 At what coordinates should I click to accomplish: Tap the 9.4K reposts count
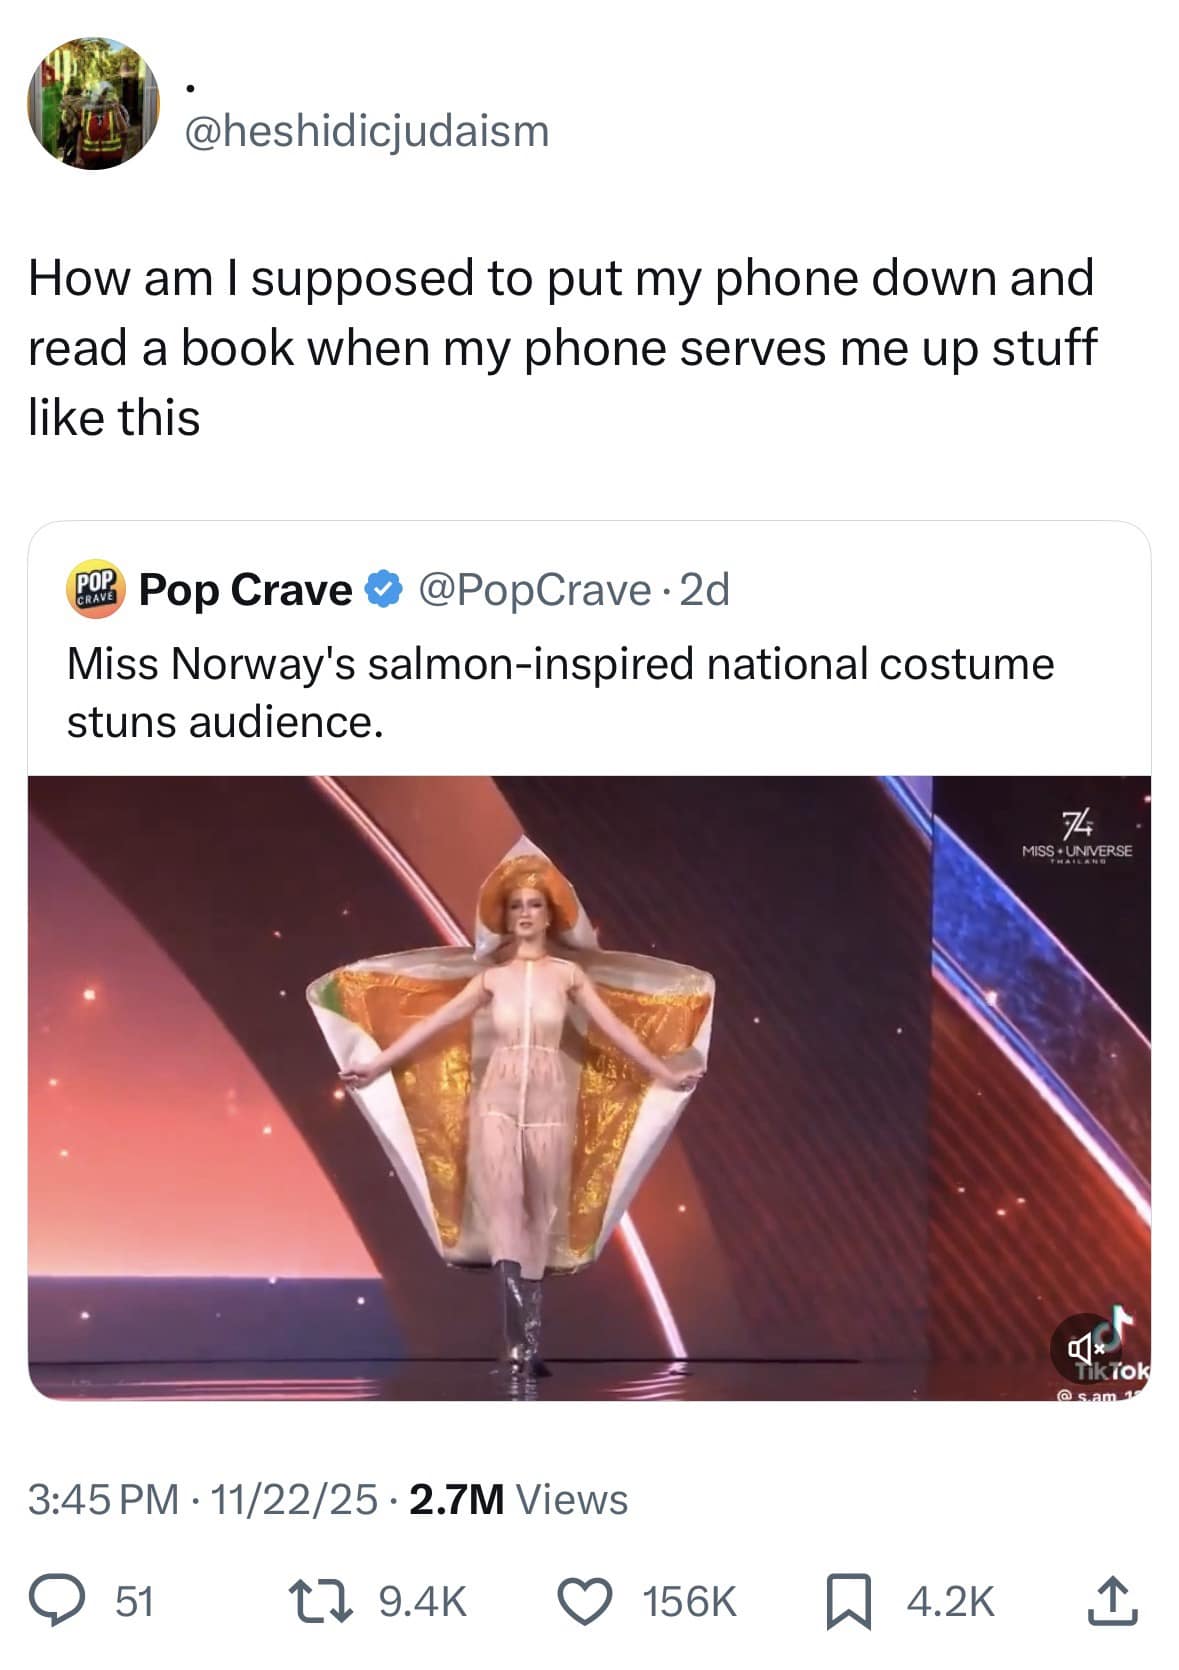pyautogui.click(x=423, y=1602)
